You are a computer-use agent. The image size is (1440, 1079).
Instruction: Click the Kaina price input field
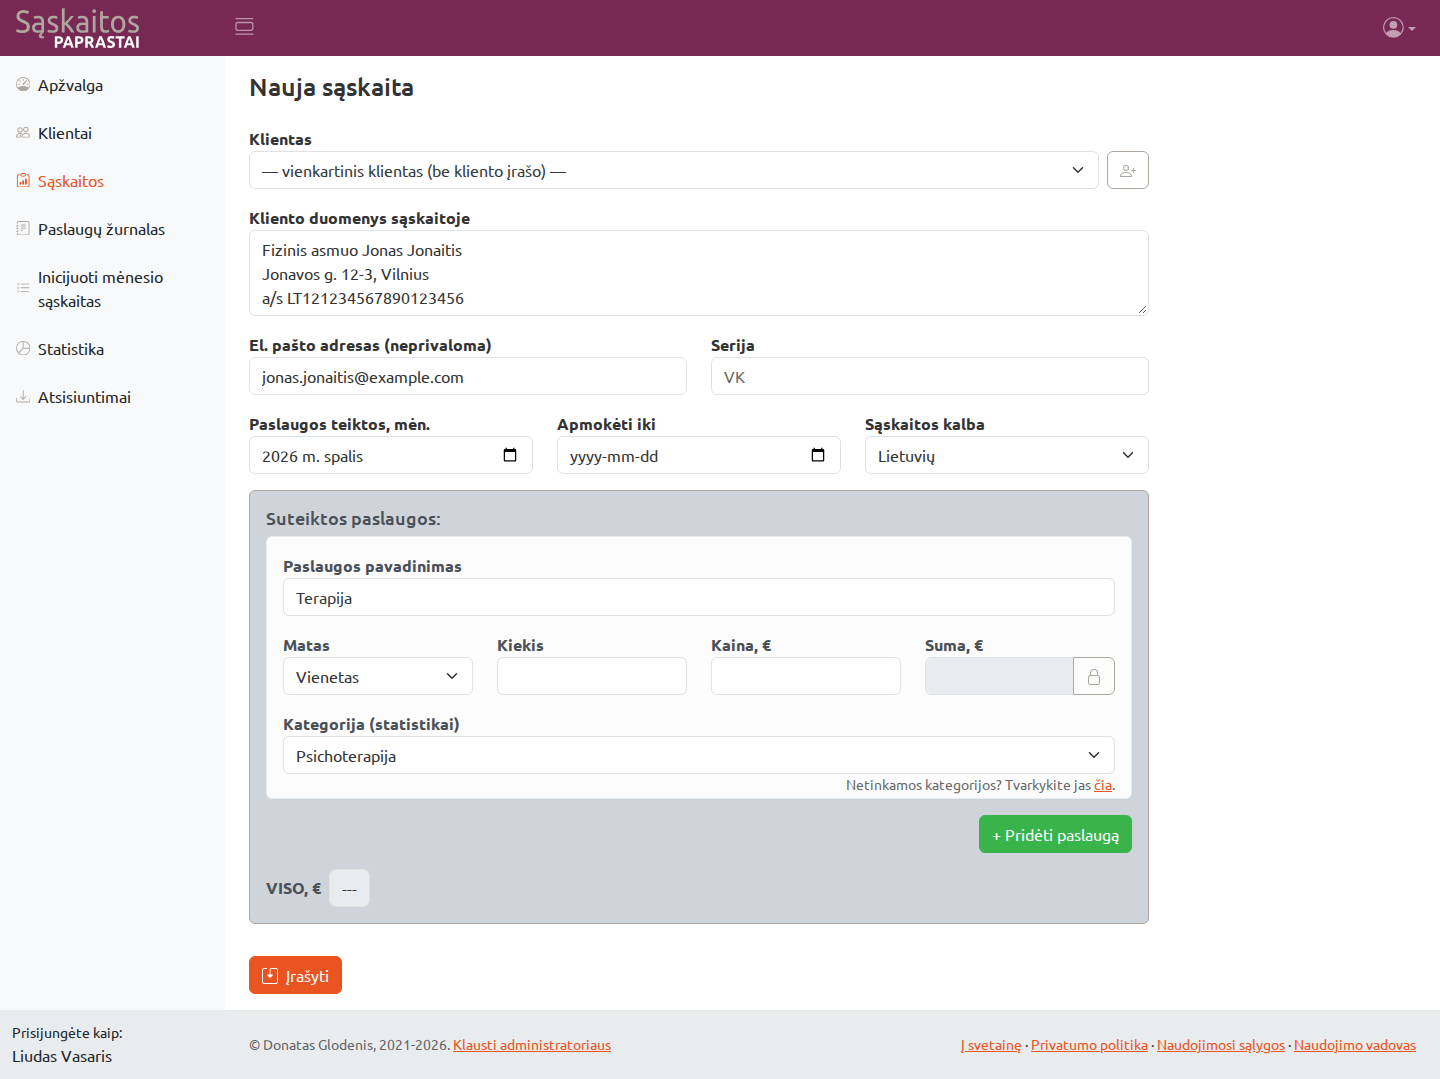806,676
